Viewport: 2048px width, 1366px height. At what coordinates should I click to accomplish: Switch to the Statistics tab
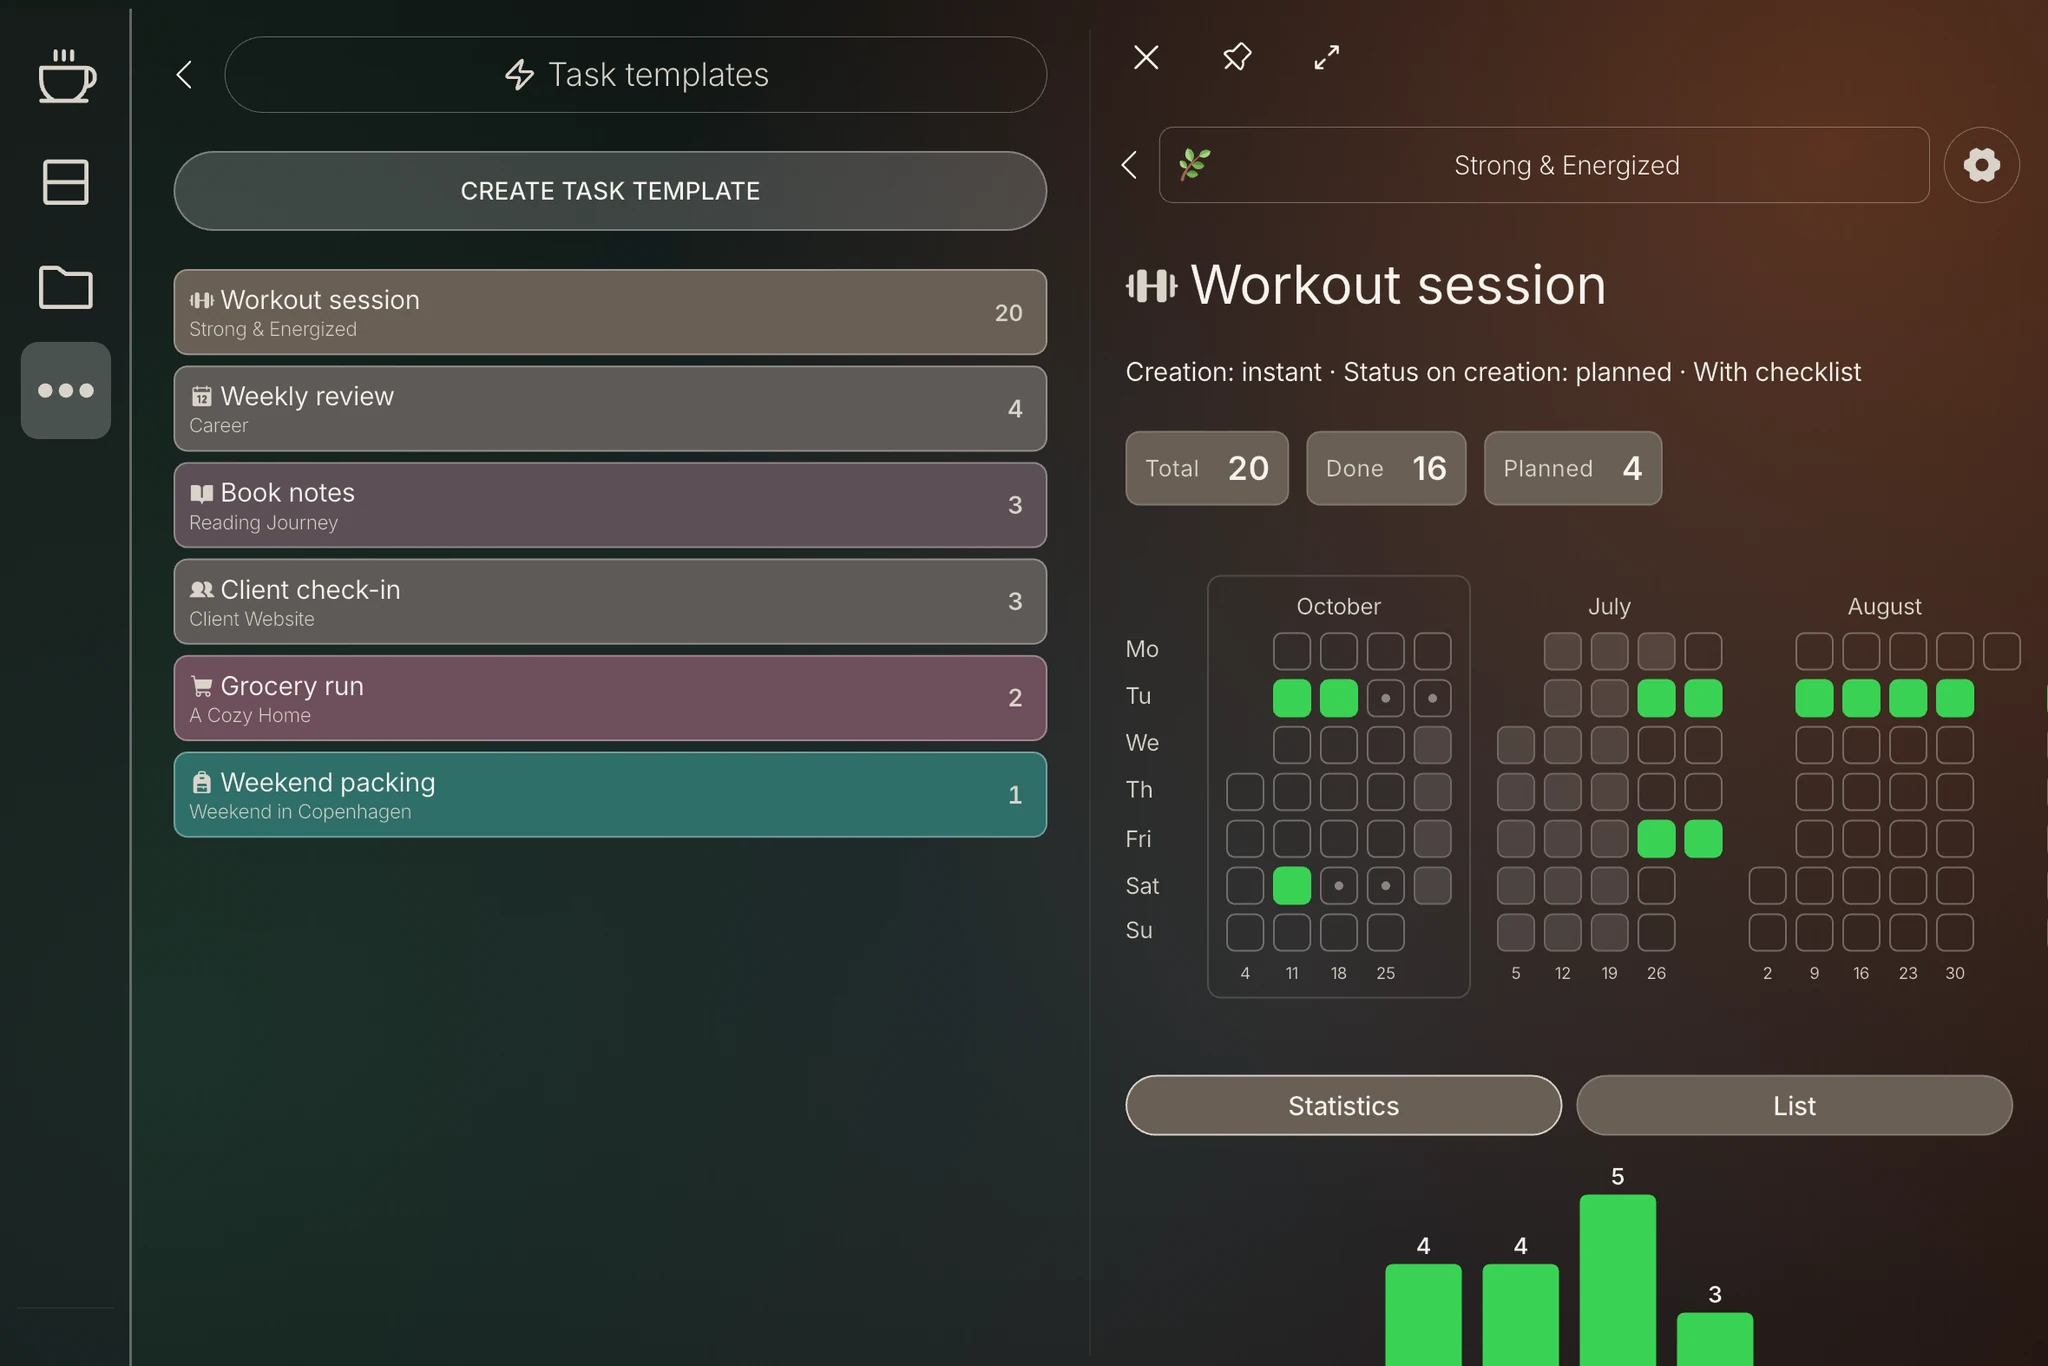click(1343, 1105)
